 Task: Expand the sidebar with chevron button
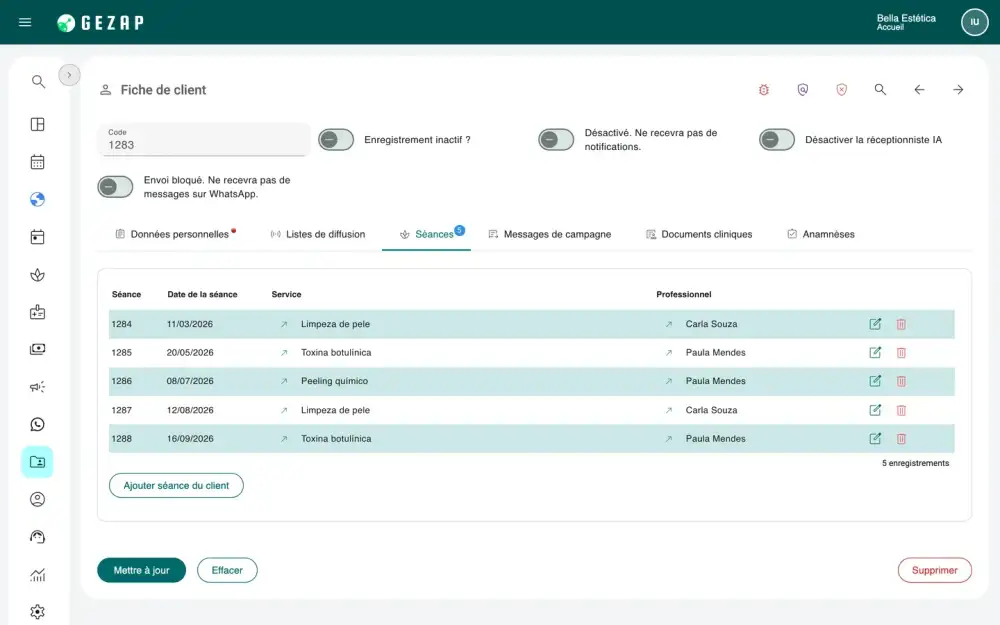point(70,75)
